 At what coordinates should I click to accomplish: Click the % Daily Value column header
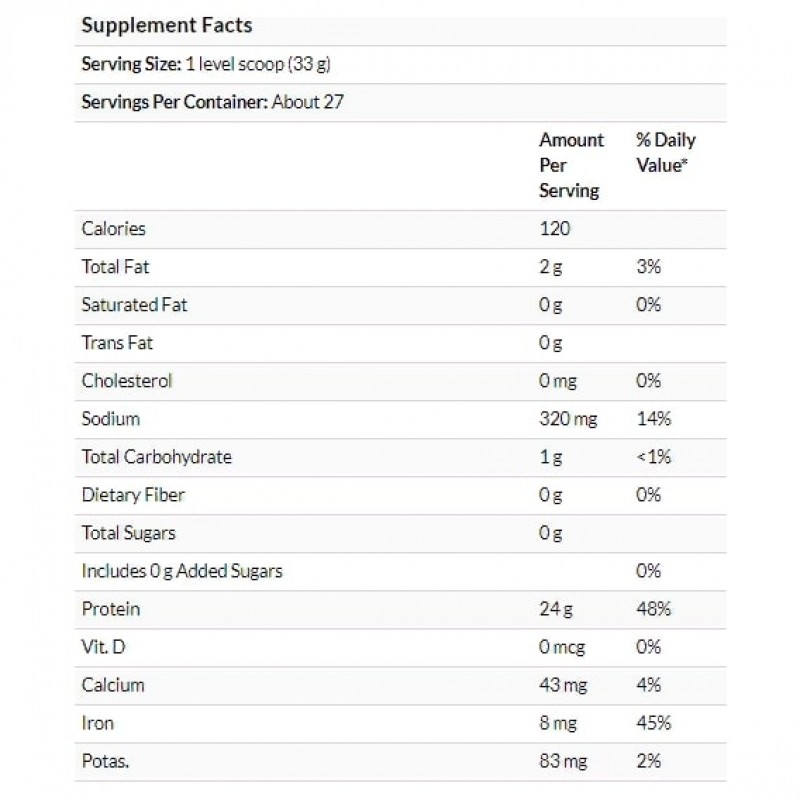pyautogui.click(x=665, y=152)
